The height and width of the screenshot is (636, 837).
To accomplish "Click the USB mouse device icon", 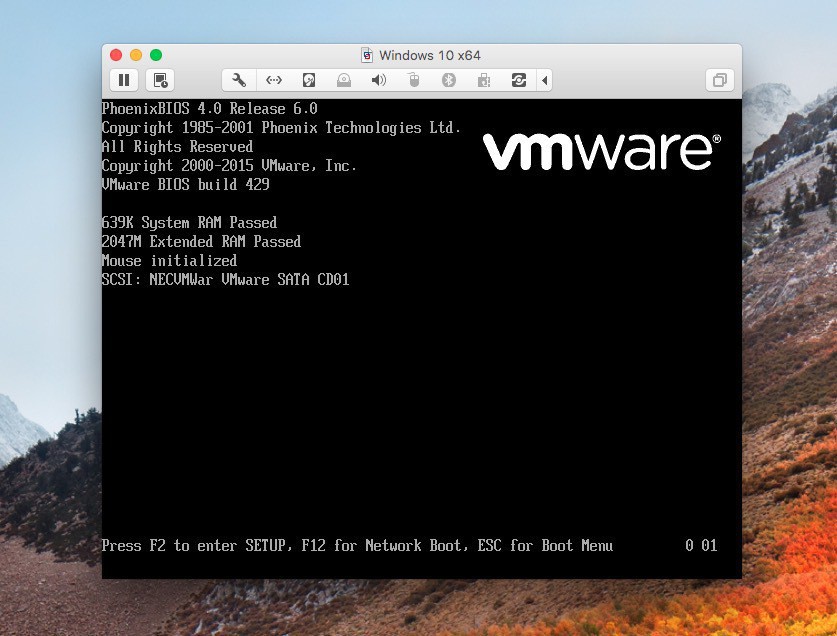I will pyautogui.click(x=414, y=80).
